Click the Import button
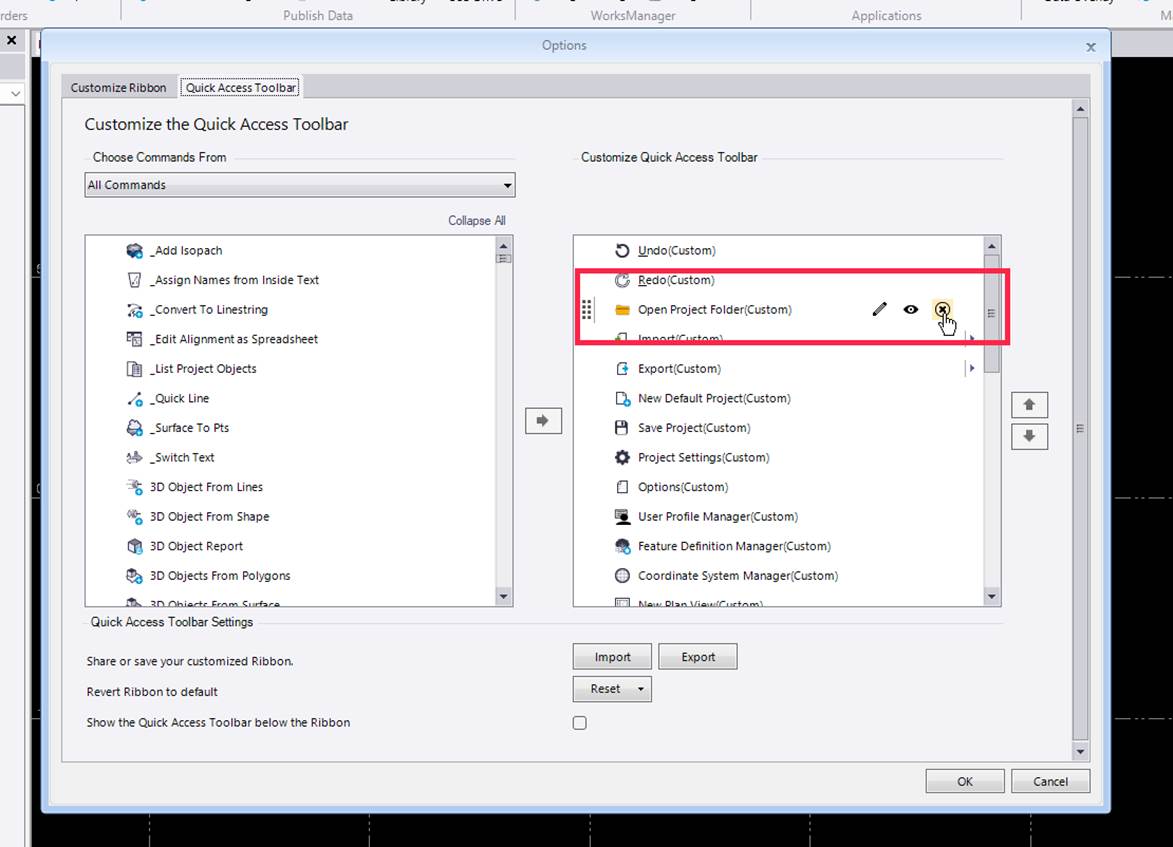 [x=613, y=657]
